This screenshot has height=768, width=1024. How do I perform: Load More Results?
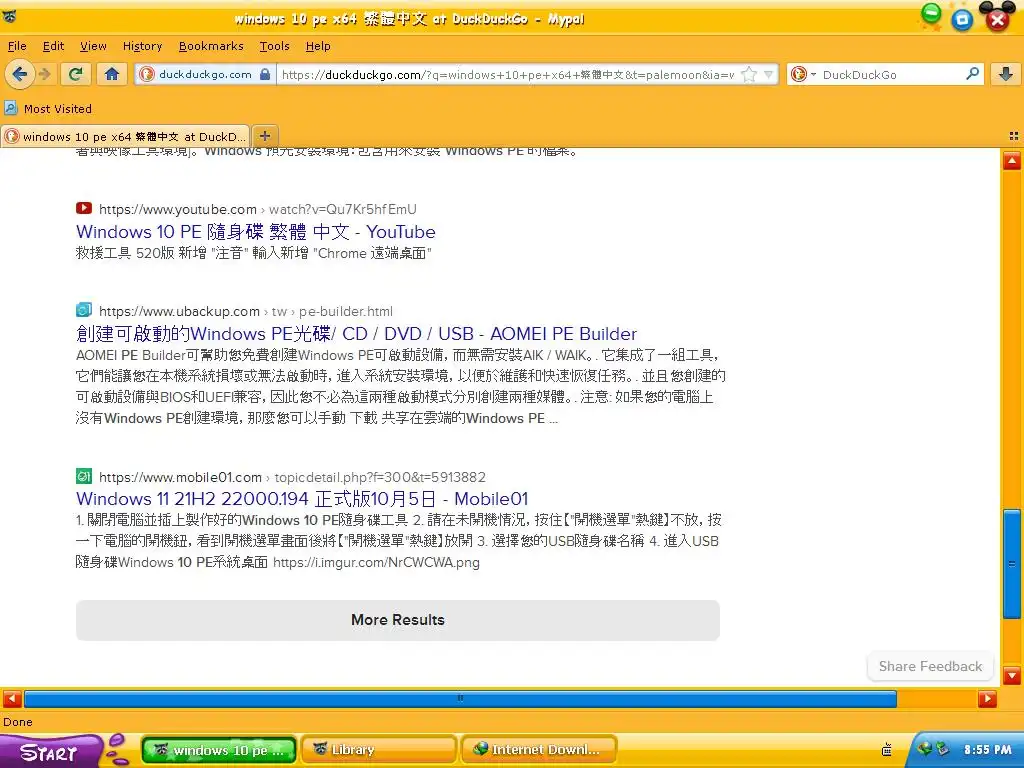(x=398, y=620)
